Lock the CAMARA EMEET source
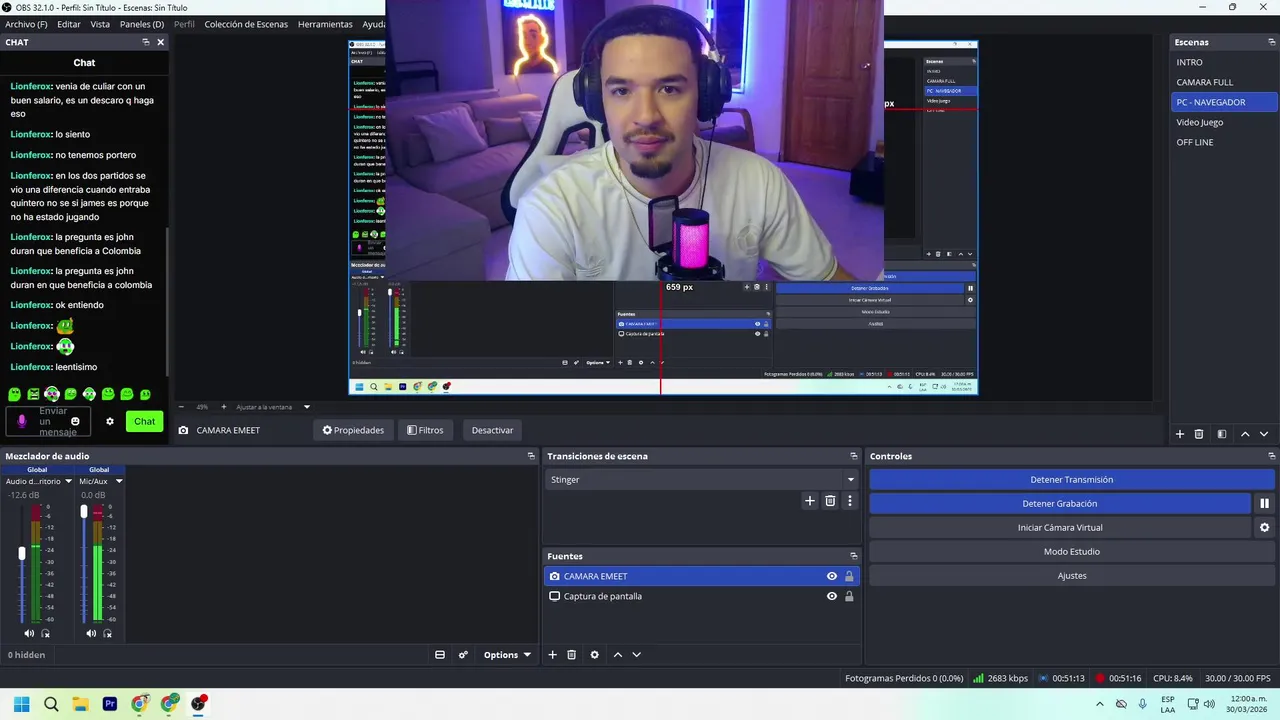 [849, 576]
